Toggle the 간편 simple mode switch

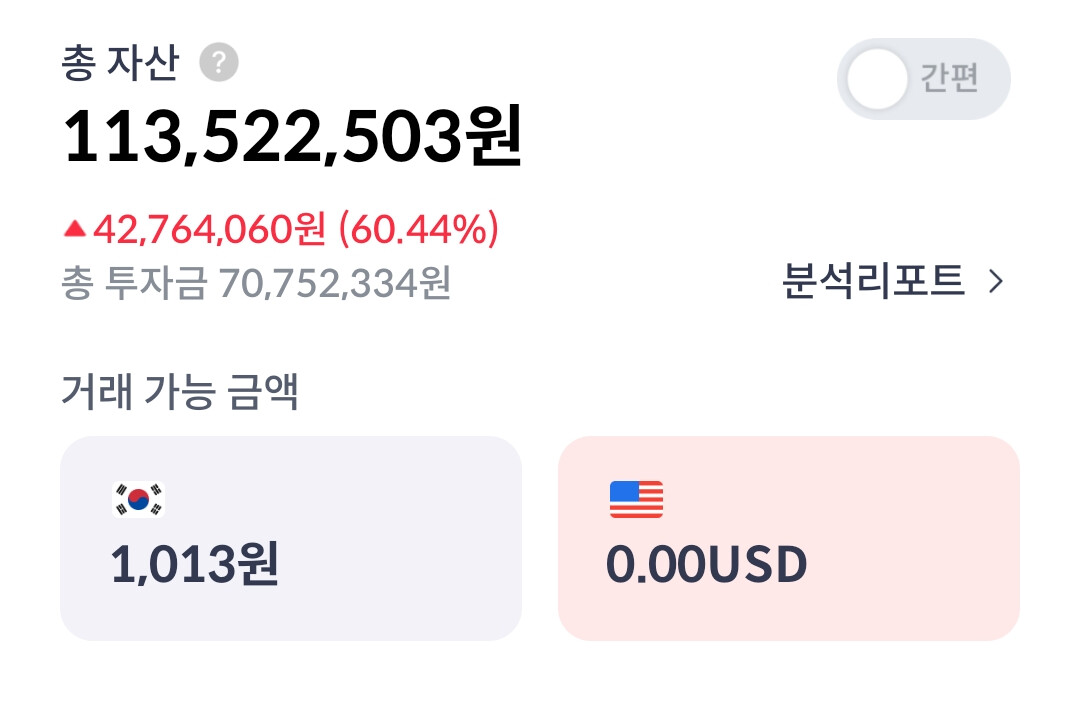(x=924, y=79)
